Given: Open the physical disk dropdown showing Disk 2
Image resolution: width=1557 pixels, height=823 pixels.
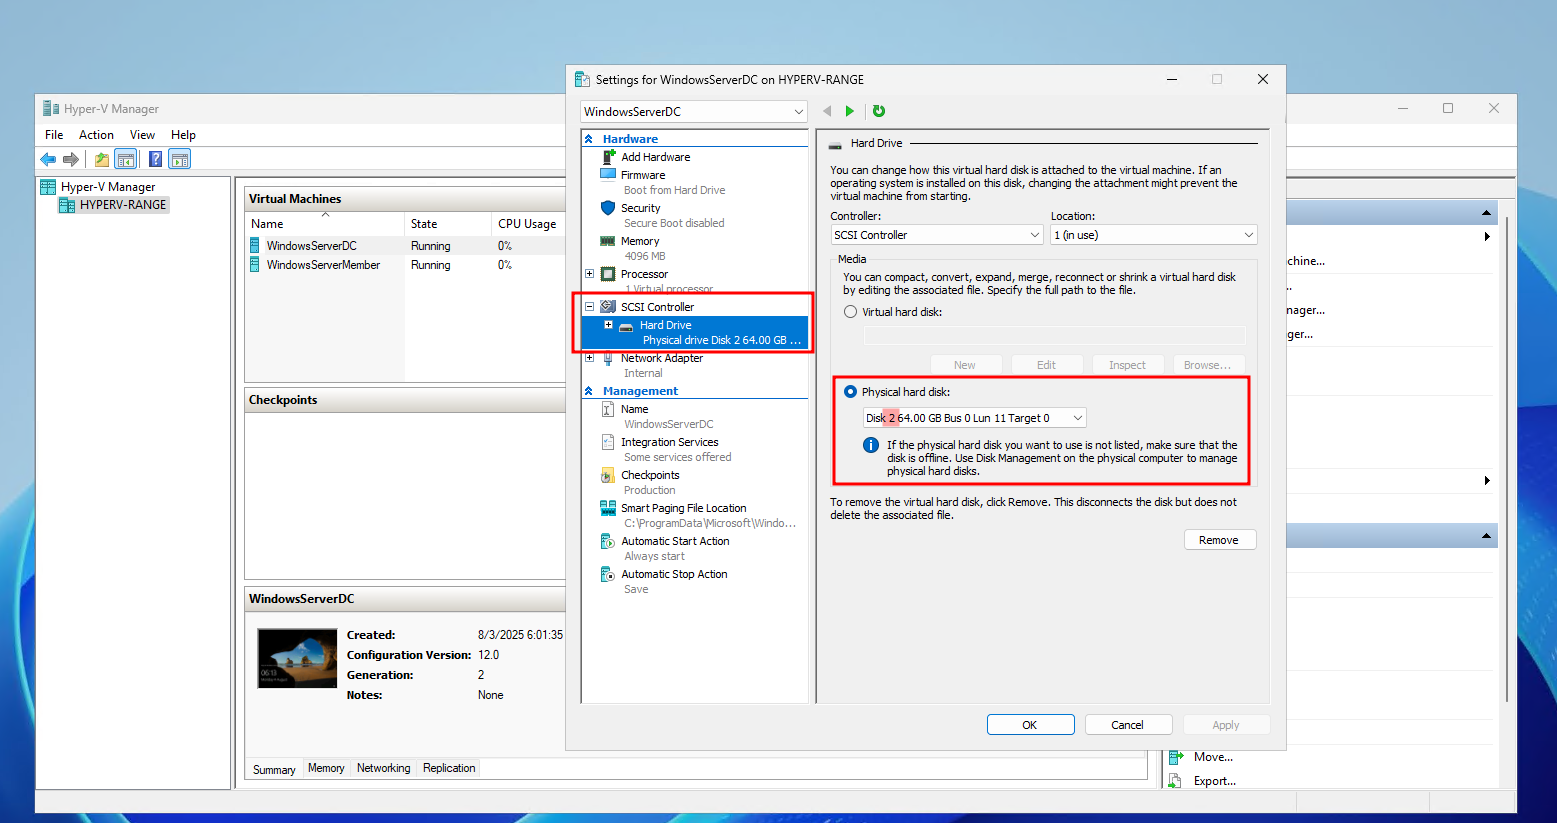Looking at the screenshot, I should click(975, 418).
